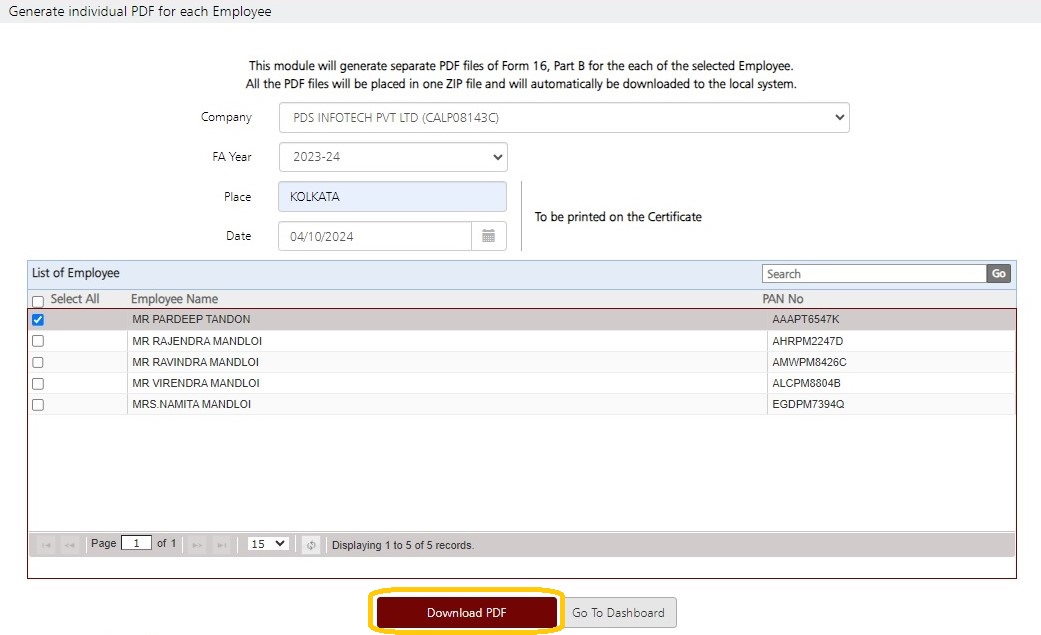Check MR VIRENDRA MANDLOI checkbox

pyautogui.click(x=38, y=384)
